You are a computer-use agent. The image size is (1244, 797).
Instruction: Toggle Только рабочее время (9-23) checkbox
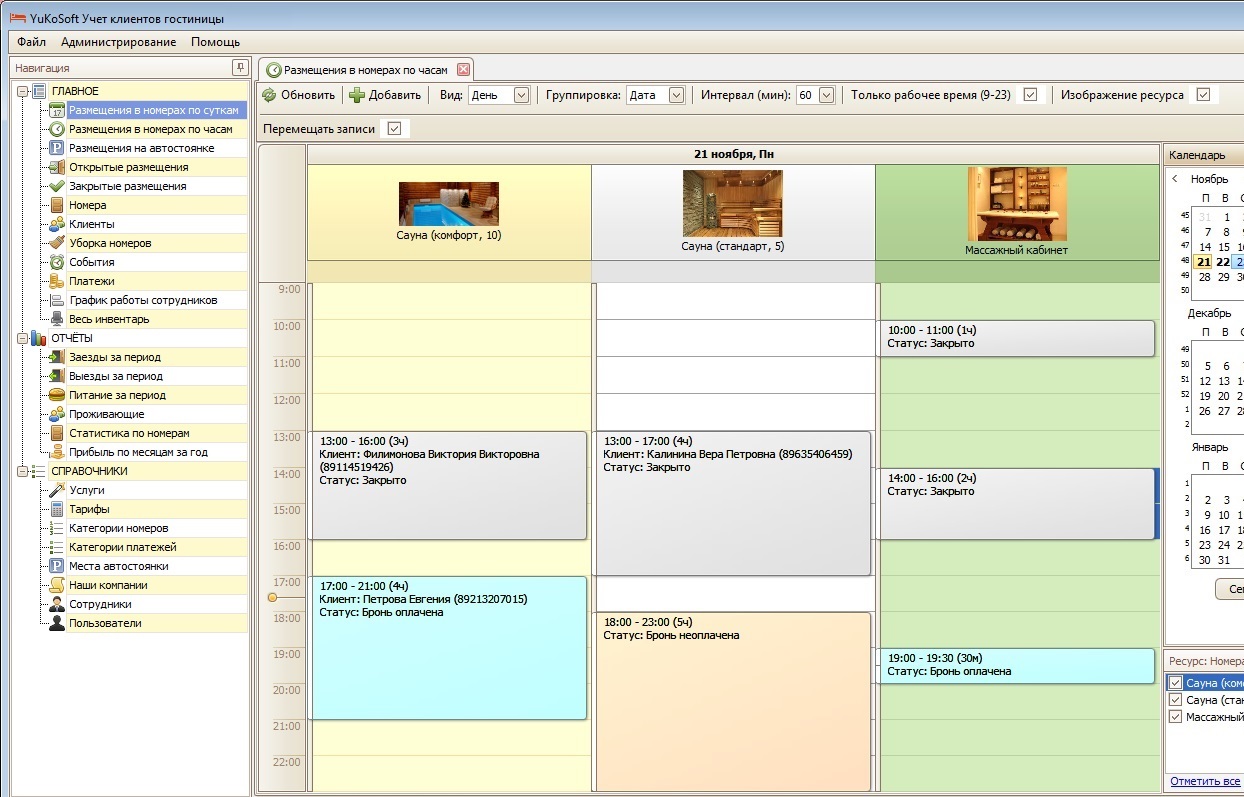(x=1031, y=95)
